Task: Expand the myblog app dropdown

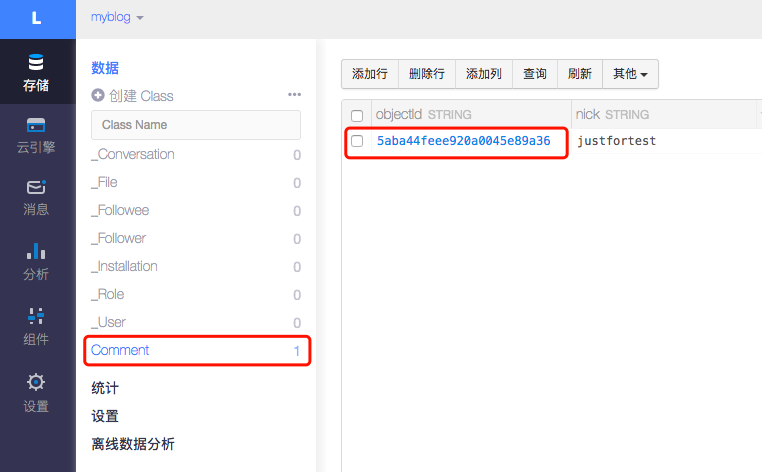Action: coord(117,17)
